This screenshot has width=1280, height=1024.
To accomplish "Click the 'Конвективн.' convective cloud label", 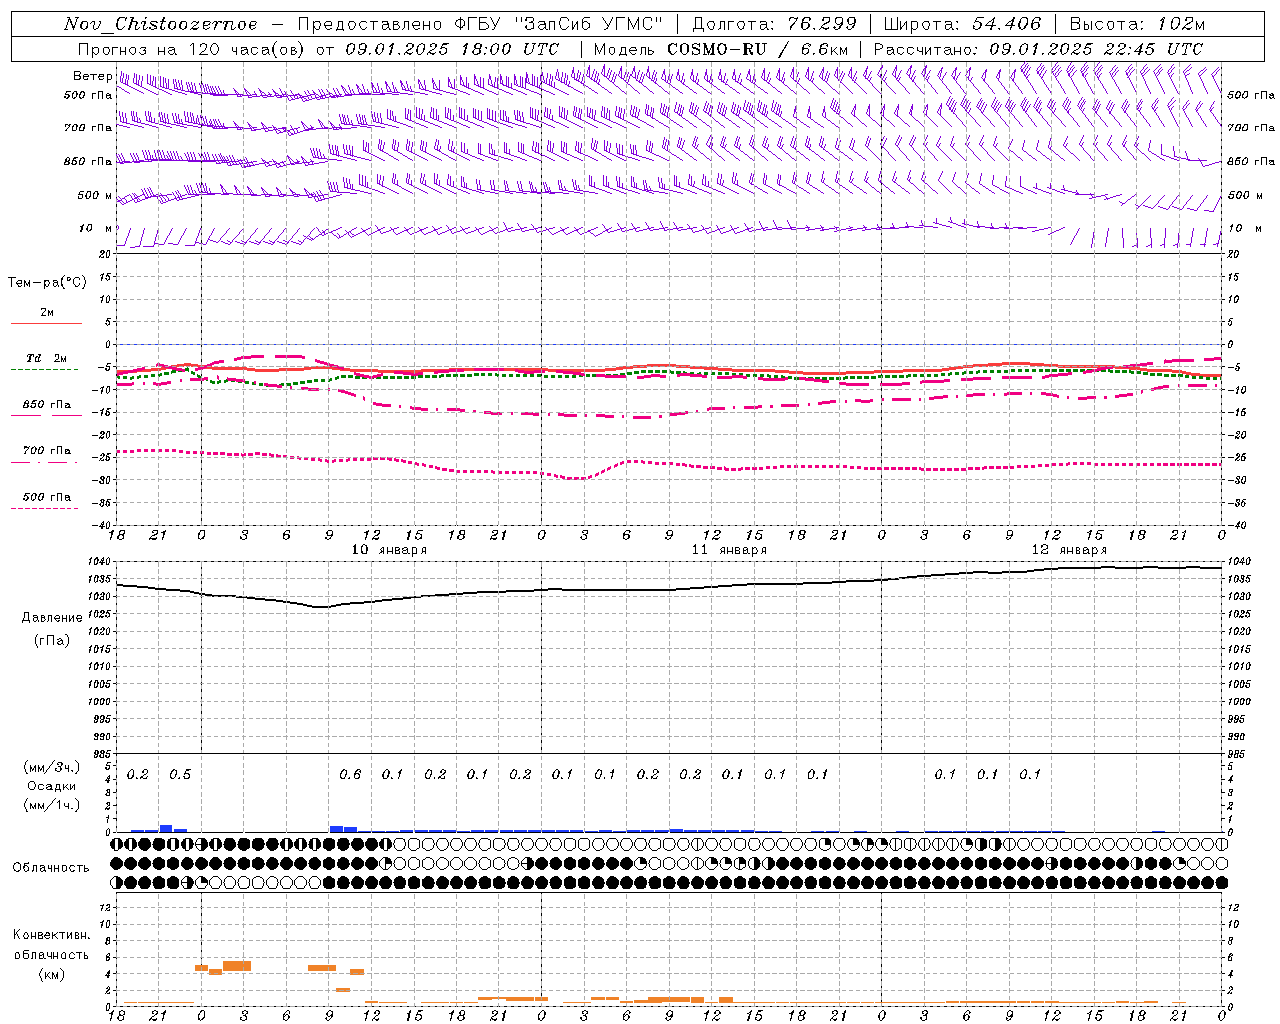I will pos(52,935).
